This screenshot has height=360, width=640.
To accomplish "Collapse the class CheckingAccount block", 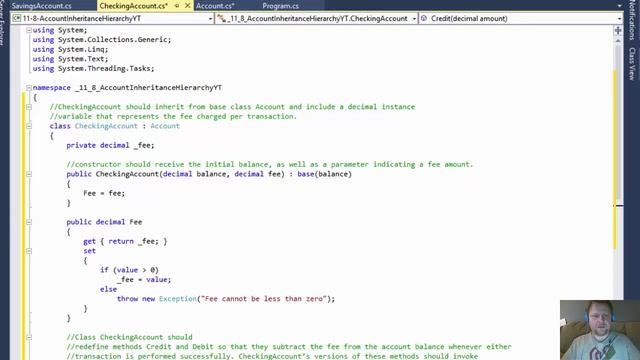I will [29, 126].
